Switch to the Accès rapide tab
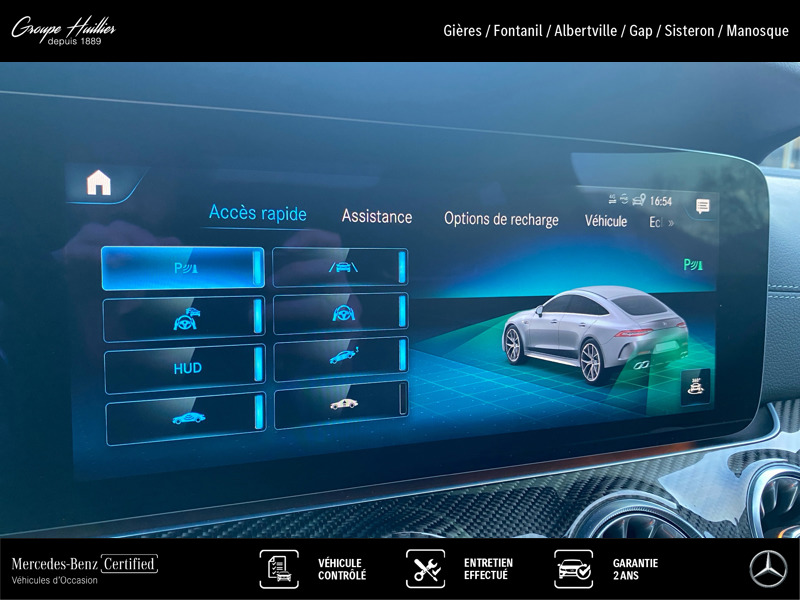This screenshot has width=800, height=600. (x=257, y=213)
